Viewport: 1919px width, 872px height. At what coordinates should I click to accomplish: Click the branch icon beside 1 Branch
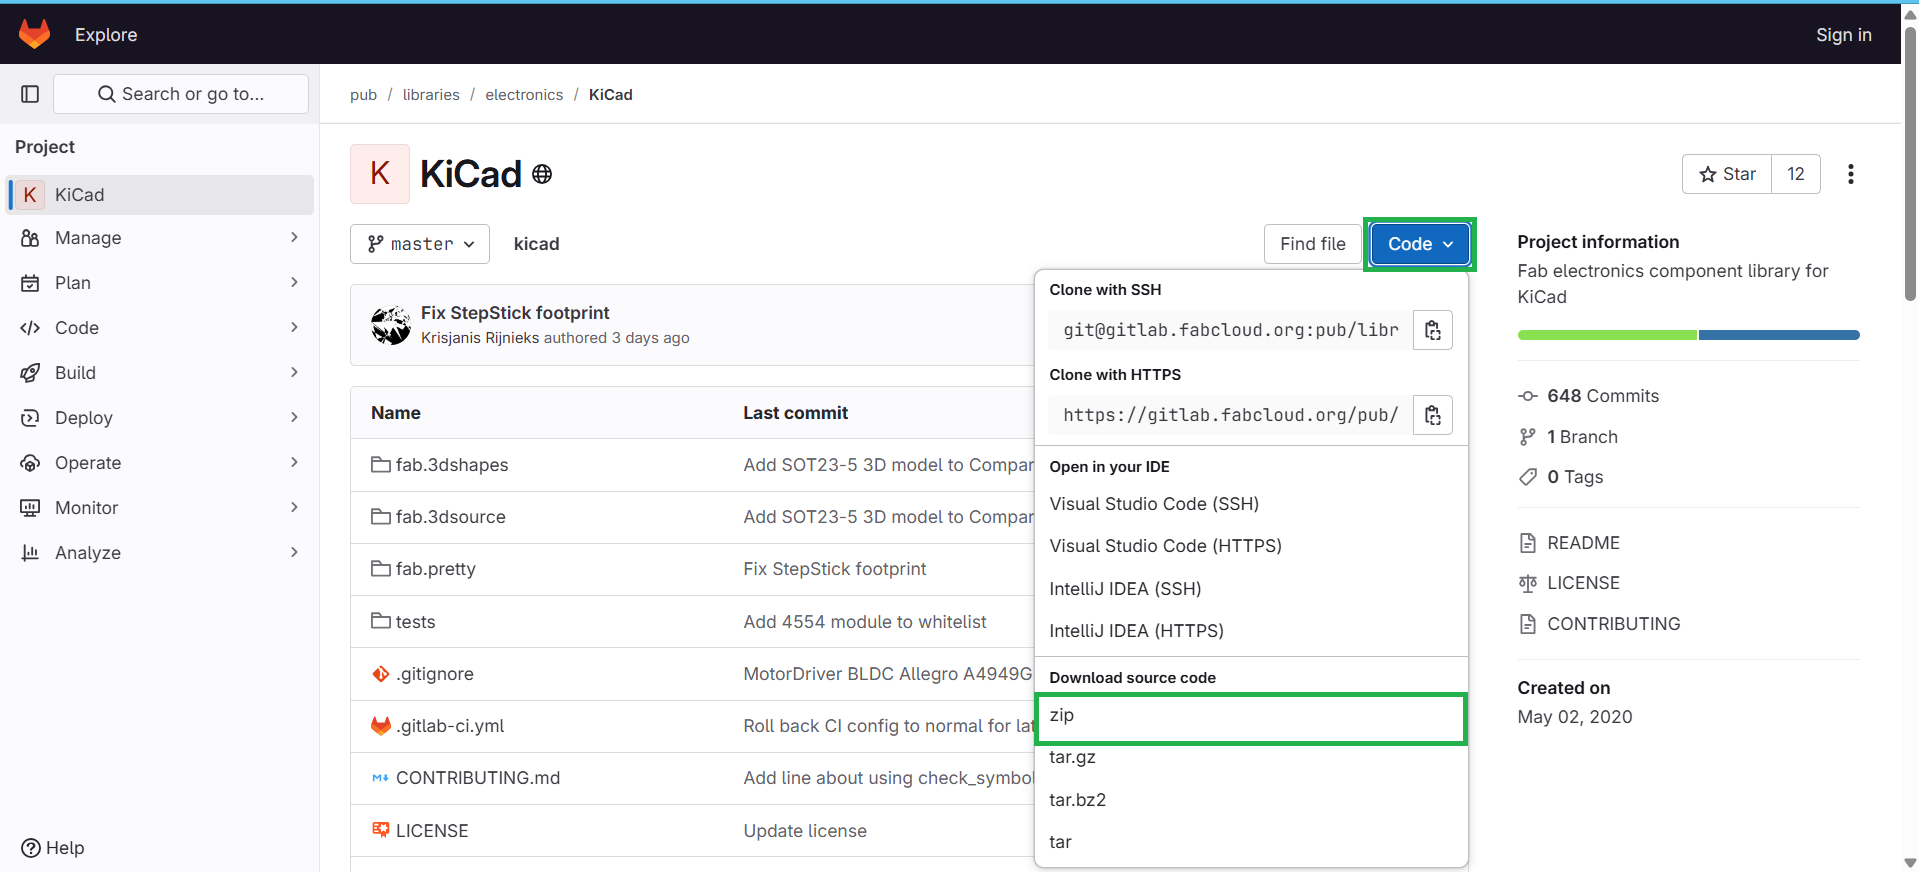click(1527, 437)
